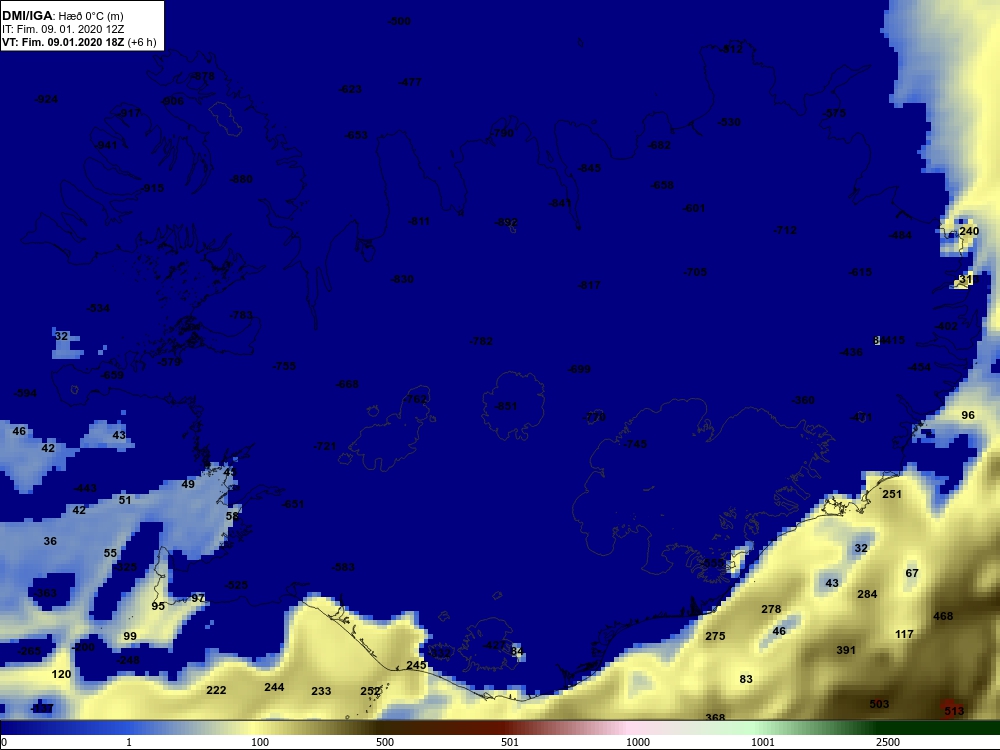Click the map value "-817"

click(588, 285)
